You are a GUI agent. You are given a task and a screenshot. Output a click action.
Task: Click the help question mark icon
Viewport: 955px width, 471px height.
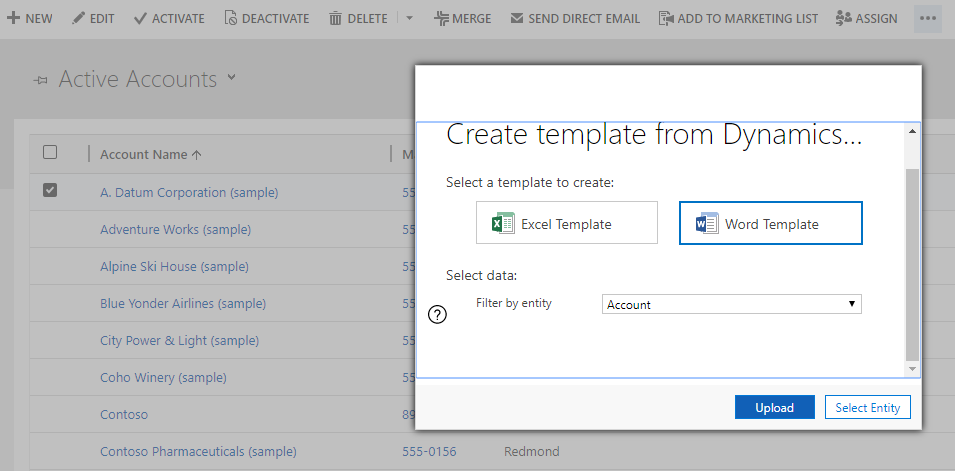pos(438,315)
